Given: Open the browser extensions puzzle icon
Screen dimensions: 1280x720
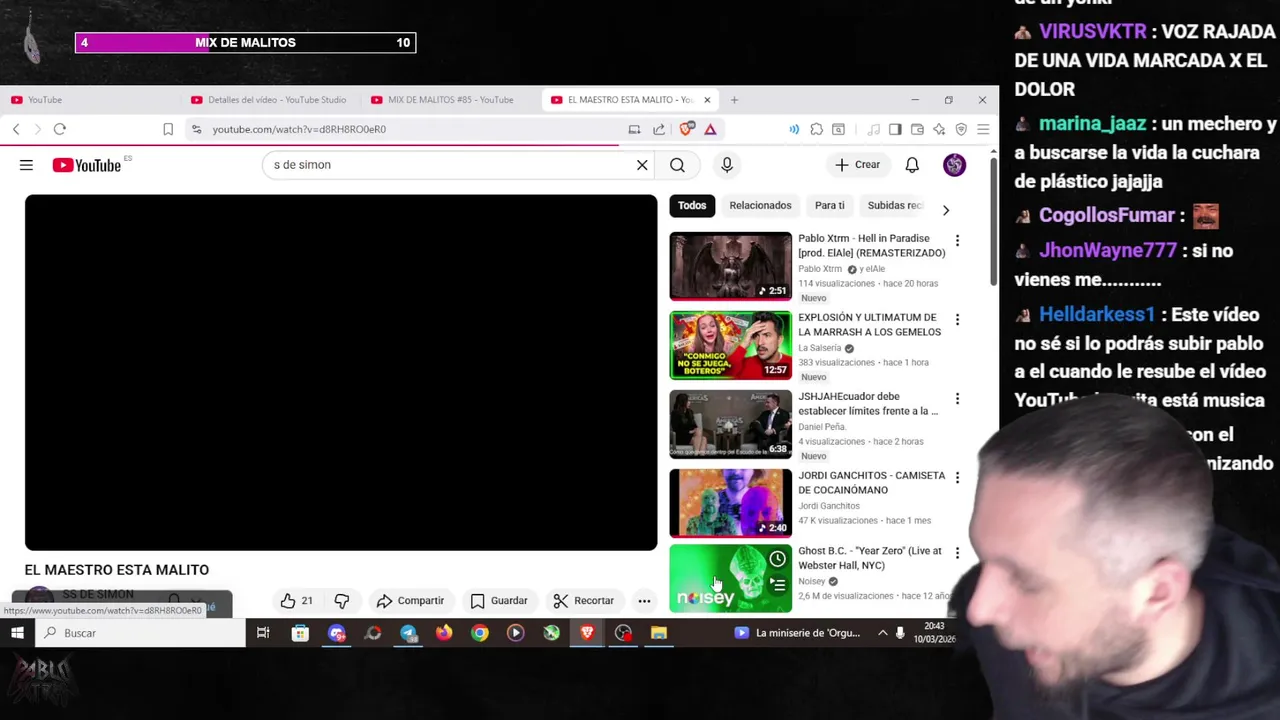Looking at the screenshot, I should [816, 129].
